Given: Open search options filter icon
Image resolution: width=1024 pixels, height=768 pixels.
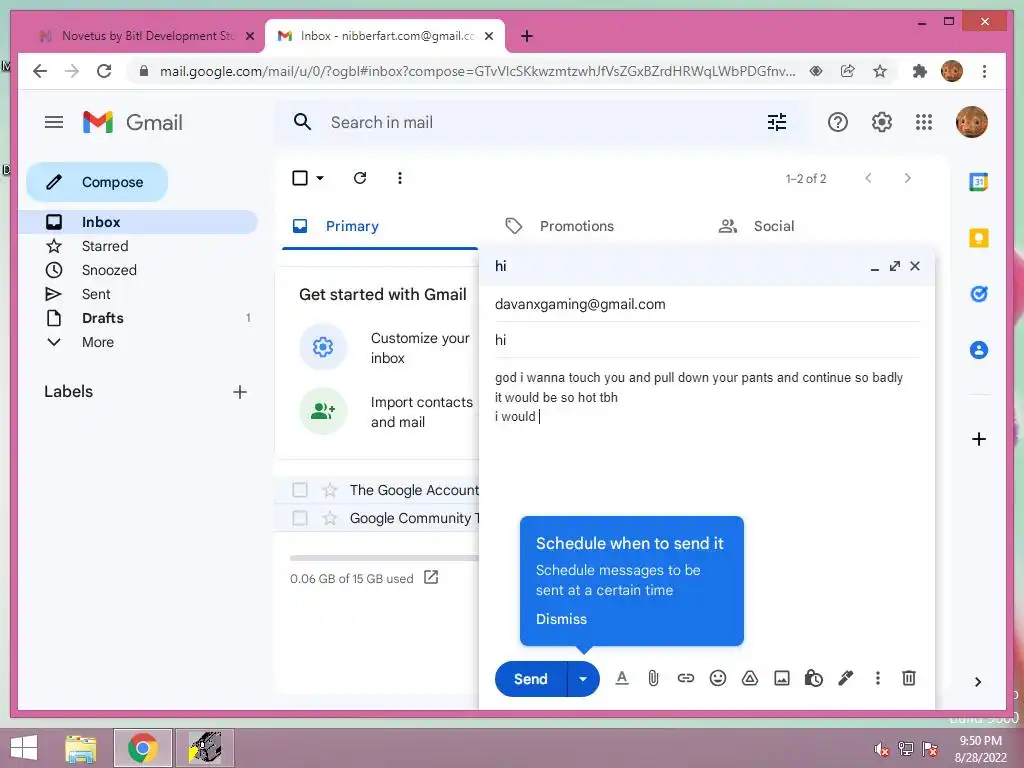Looking at the screenshot, I should (776, 122).
